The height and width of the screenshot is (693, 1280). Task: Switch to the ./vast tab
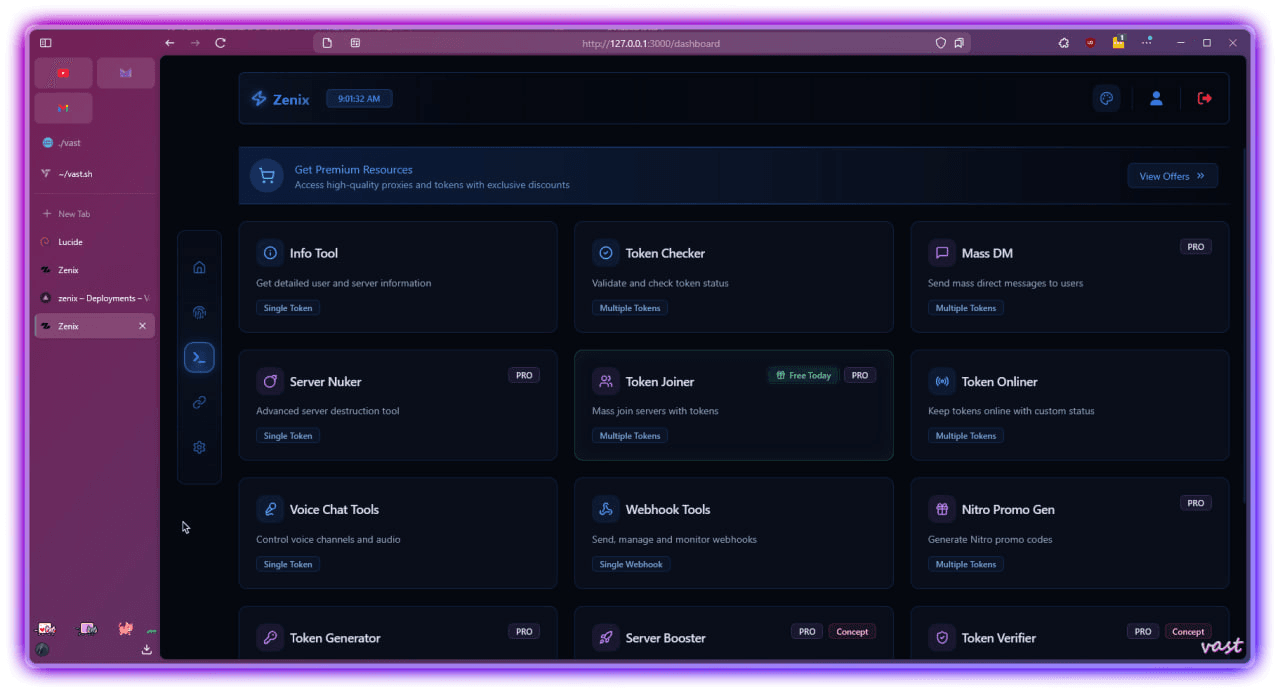click(94, 143)
